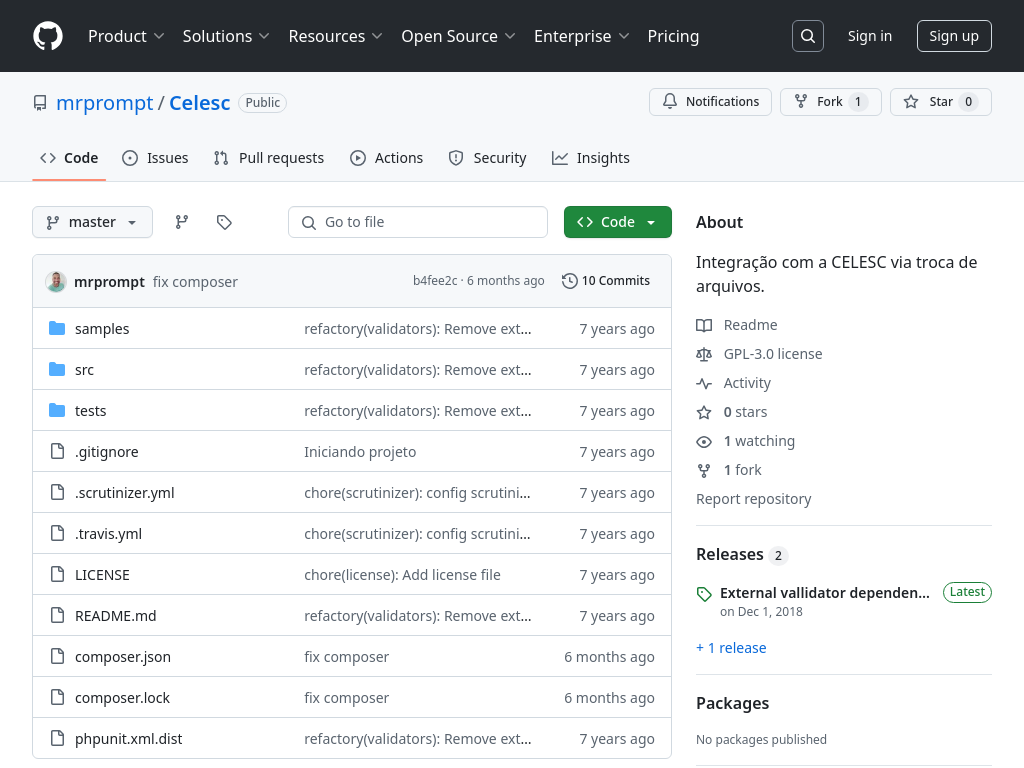Click the Sign up button
The image size is (1024, 768).
click(x=954, y=36)
